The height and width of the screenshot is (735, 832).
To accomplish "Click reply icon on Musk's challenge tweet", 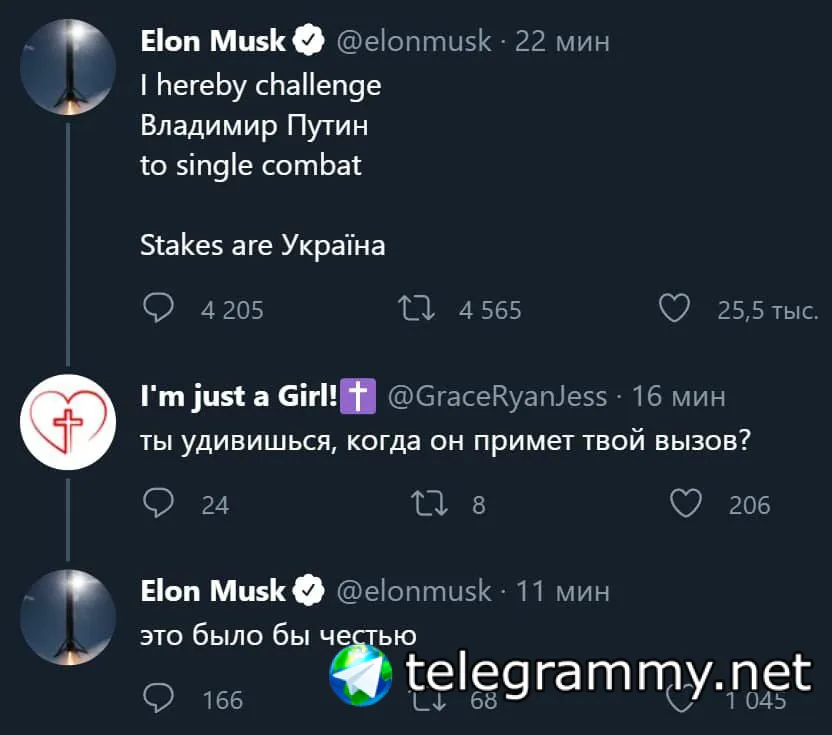I will pos(158,308).
